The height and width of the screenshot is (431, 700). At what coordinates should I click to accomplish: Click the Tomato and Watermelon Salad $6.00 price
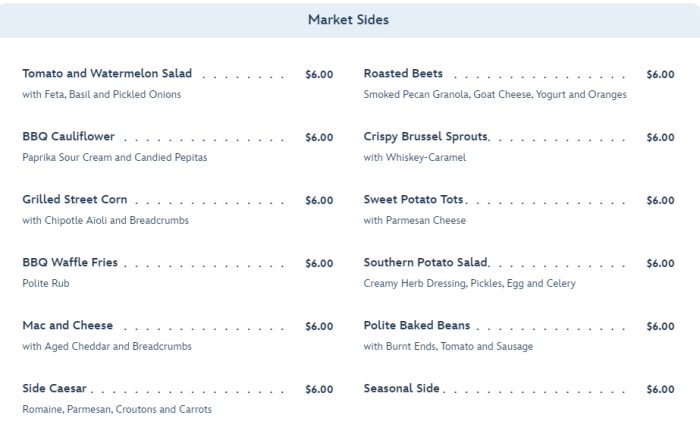(319, 75)
